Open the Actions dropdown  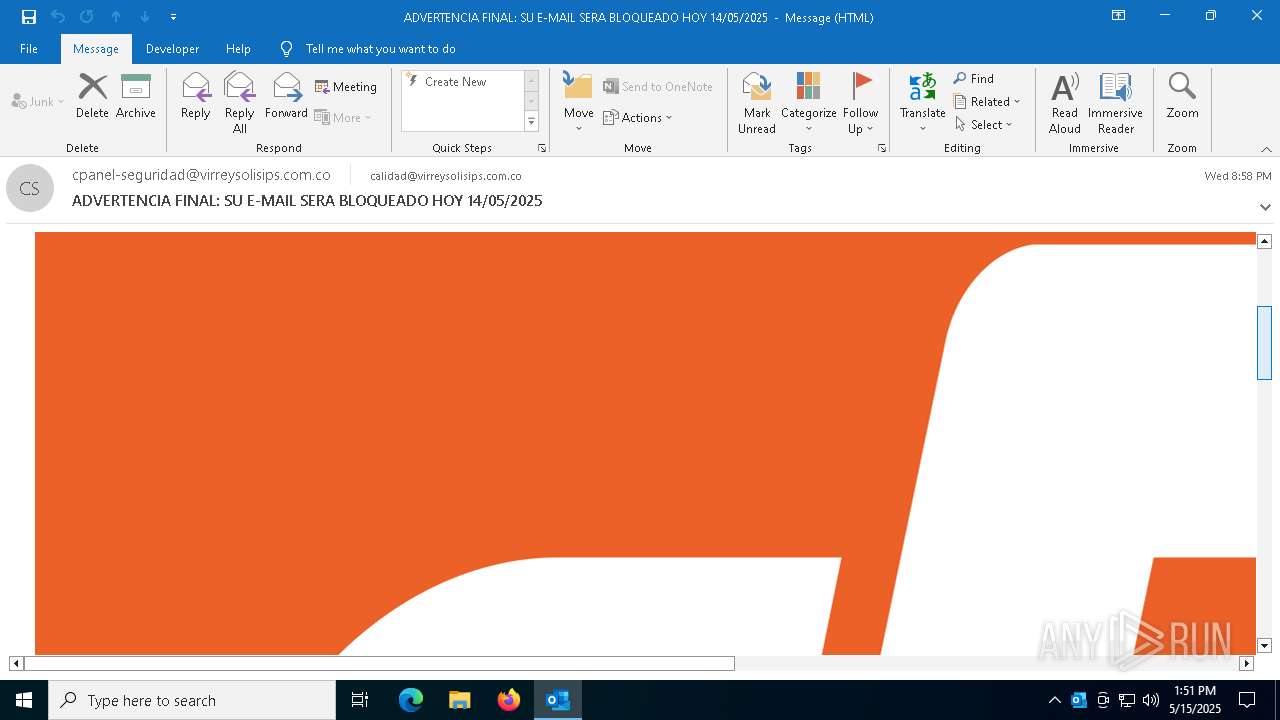point(638,117)
